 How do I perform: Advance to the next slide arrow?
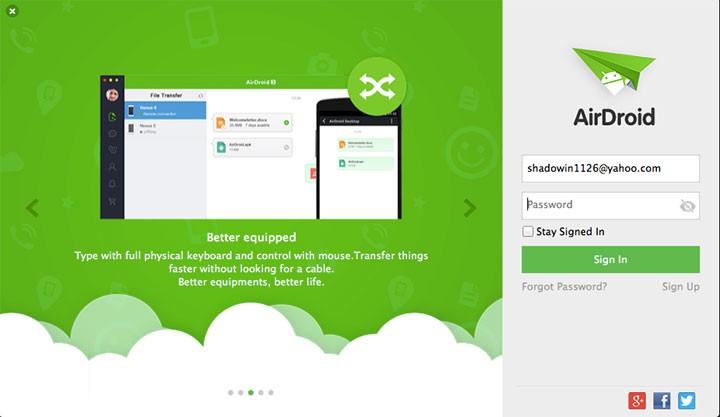point(470,208)
